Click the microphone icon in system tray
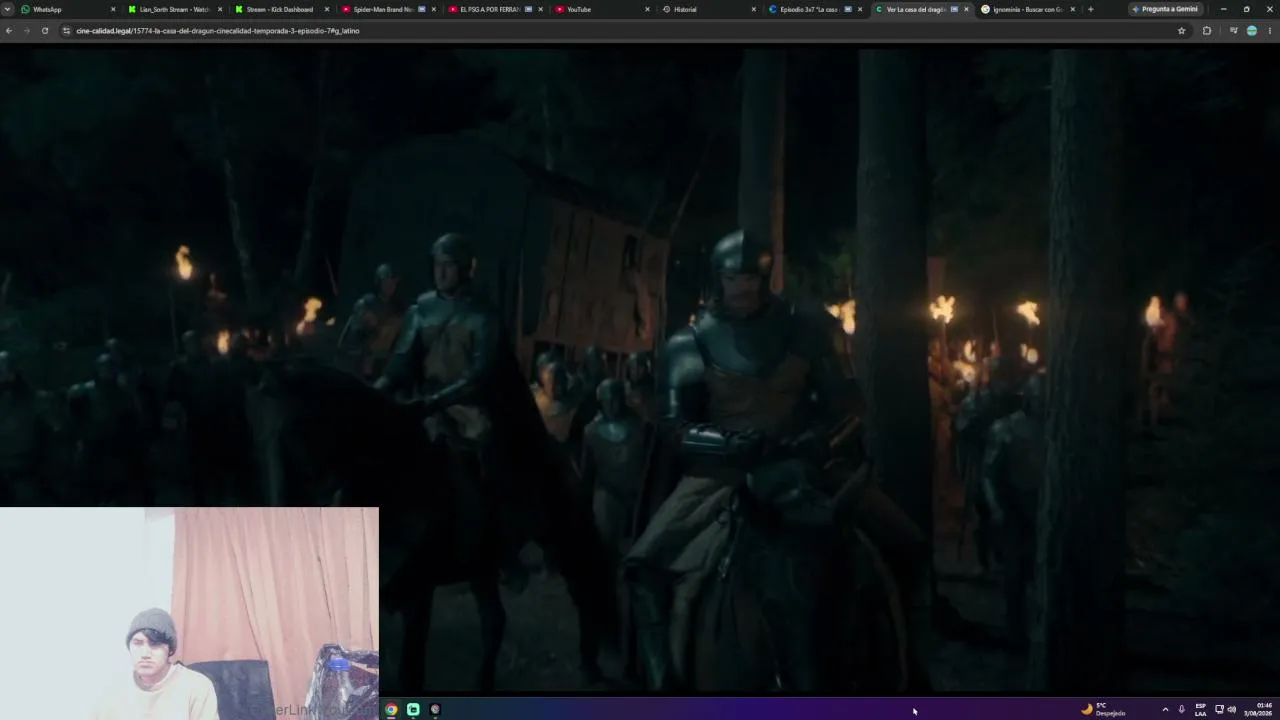The height and width of the screenshot is (720, 1280). point(1181,709)
